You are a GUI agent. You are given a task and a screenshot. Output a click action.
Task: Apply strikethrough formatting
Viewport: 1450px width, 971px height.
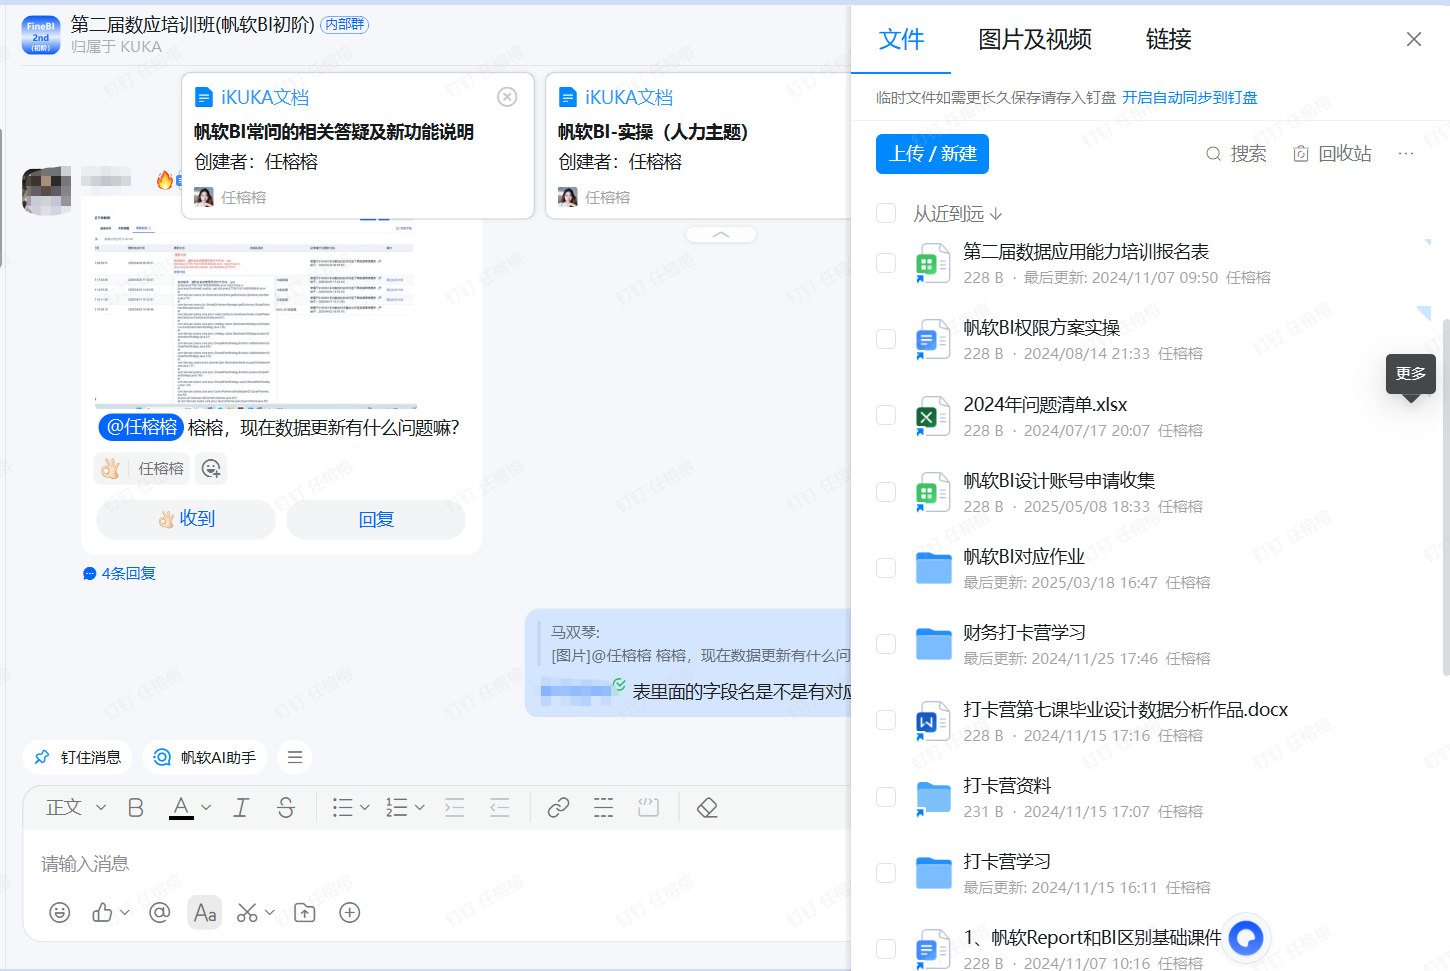286,808
